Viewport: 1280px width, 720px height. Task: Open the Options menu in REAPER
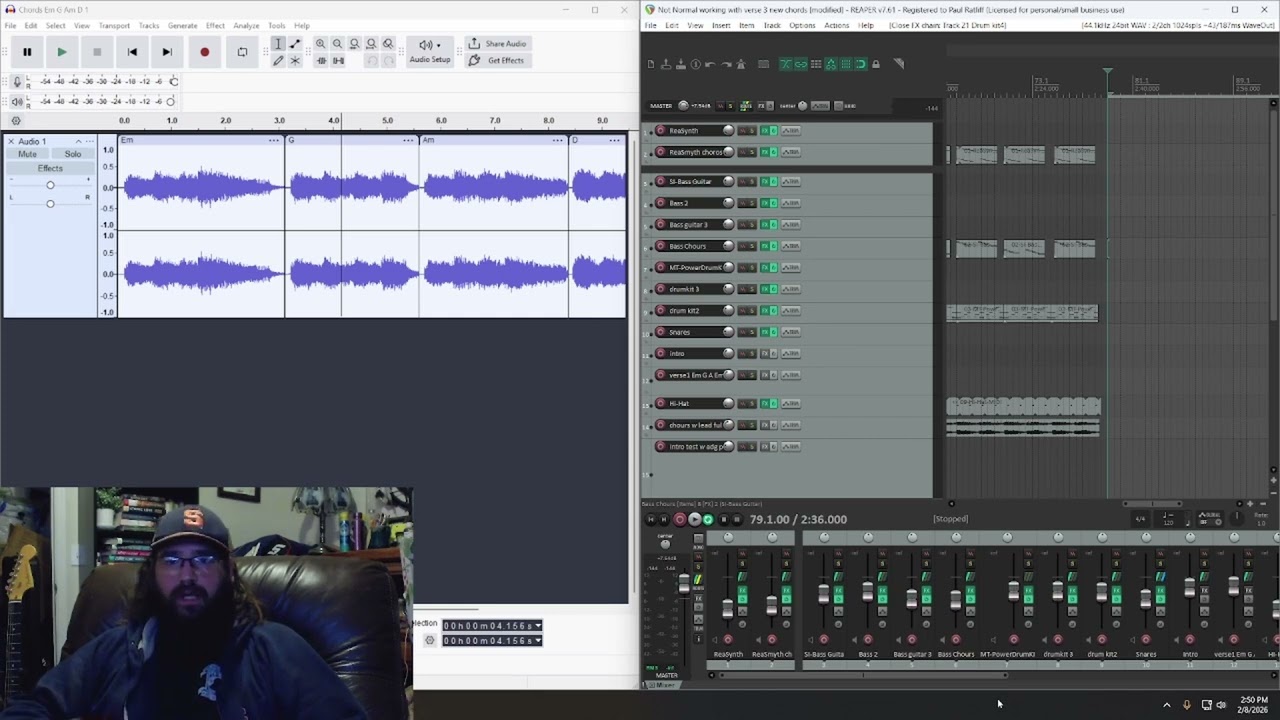tap(802, 25)
